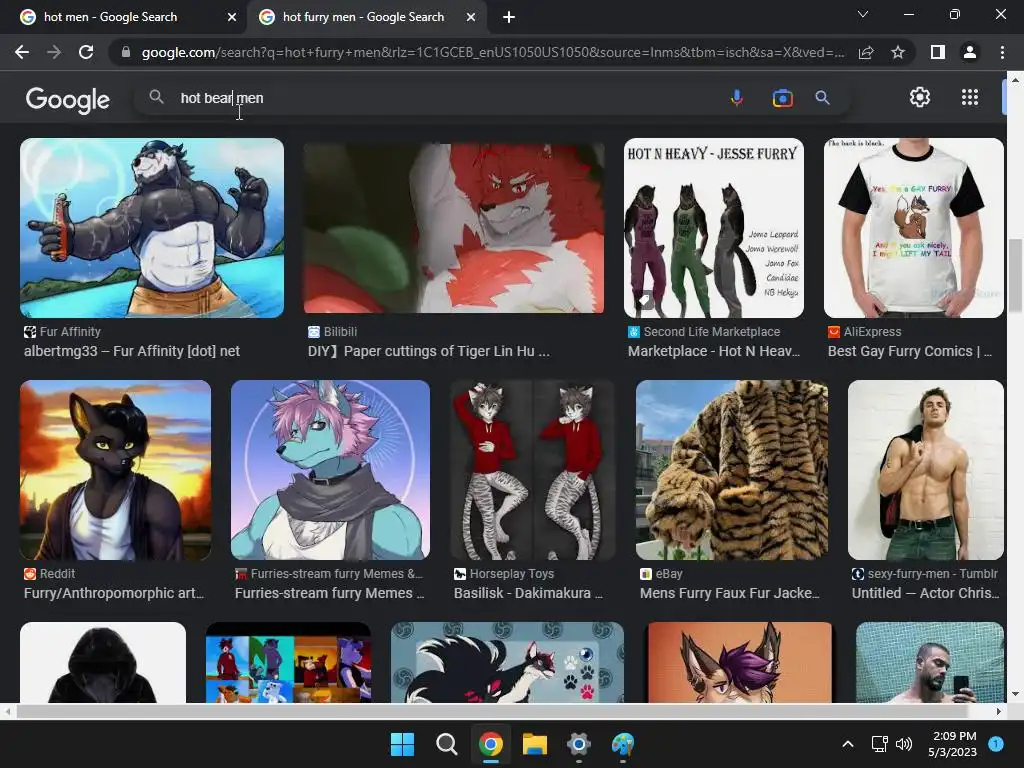The height and width of the screenshot is (768, 1024).
Task: Close the 'hot men' tab
Action: point(232,17)
